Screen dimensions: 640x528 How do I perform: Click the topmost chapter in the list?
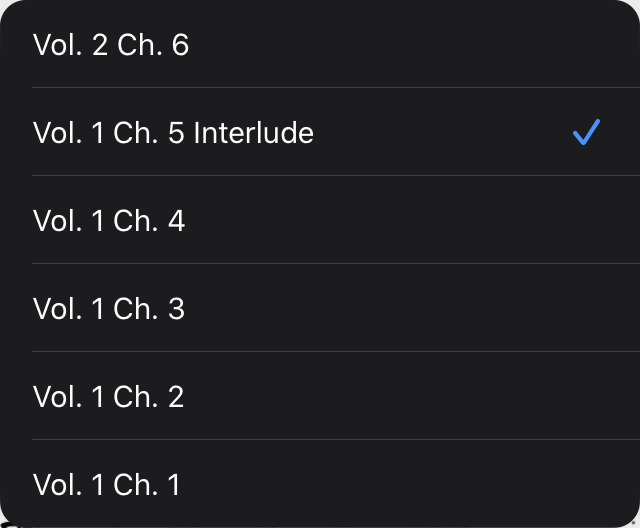pos(111,45)
